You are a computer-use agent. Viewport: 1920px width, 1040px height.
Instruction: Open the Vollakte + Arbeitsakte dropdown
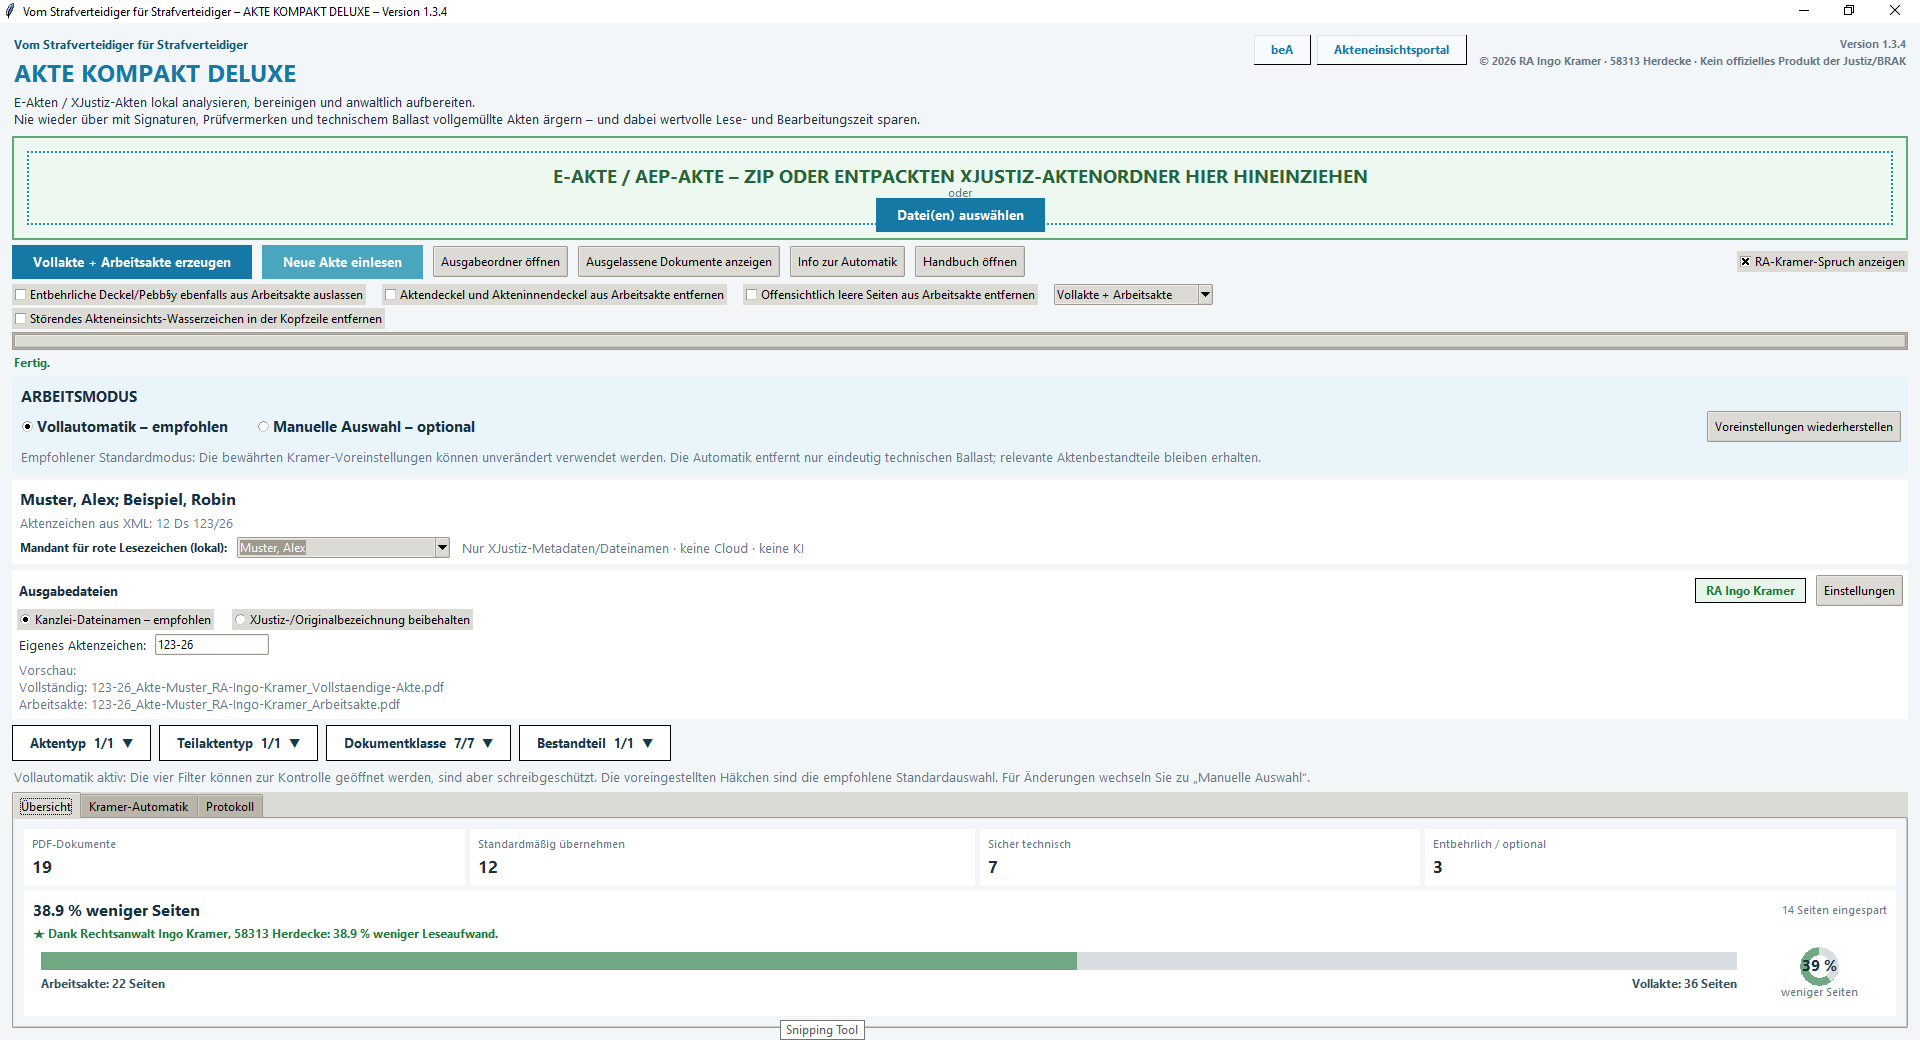pos(1133,295)
